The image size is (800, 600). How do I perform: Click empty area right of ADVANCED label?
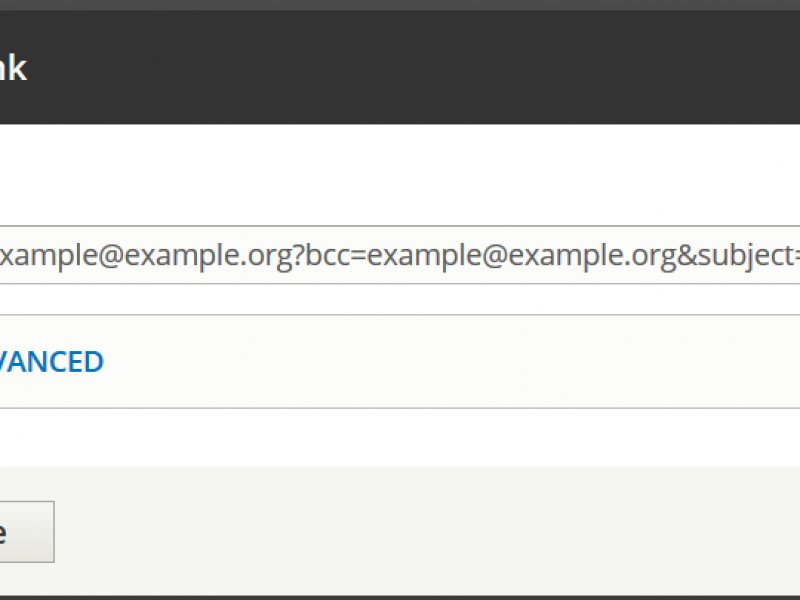pyautogui.click(x=449, y=361)
